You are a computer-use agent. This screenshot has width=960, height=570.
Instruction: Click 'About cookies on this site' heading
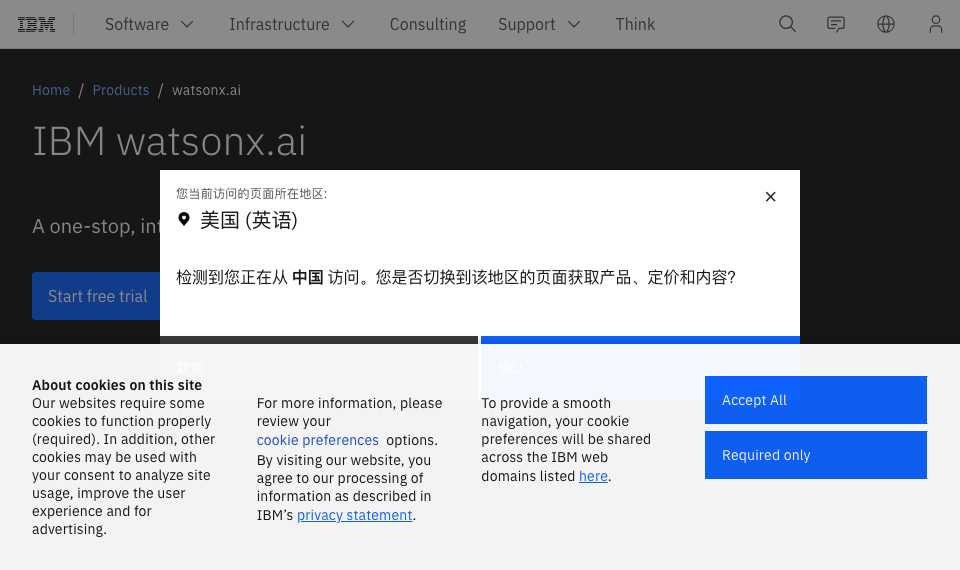click(x=117, y=385)
